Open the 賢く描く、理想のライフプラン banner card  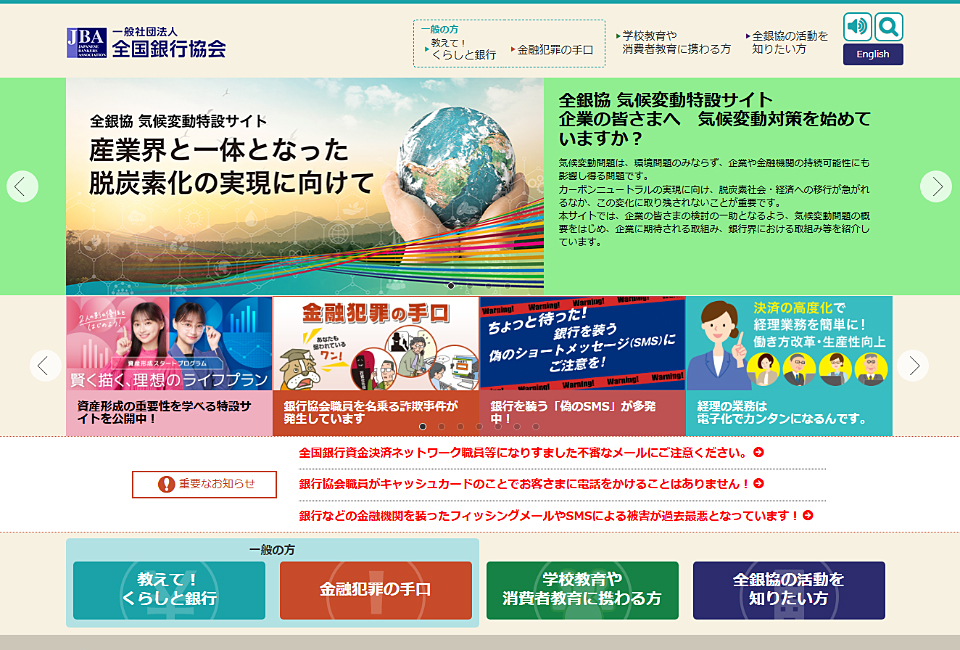(x=169, y=366)
